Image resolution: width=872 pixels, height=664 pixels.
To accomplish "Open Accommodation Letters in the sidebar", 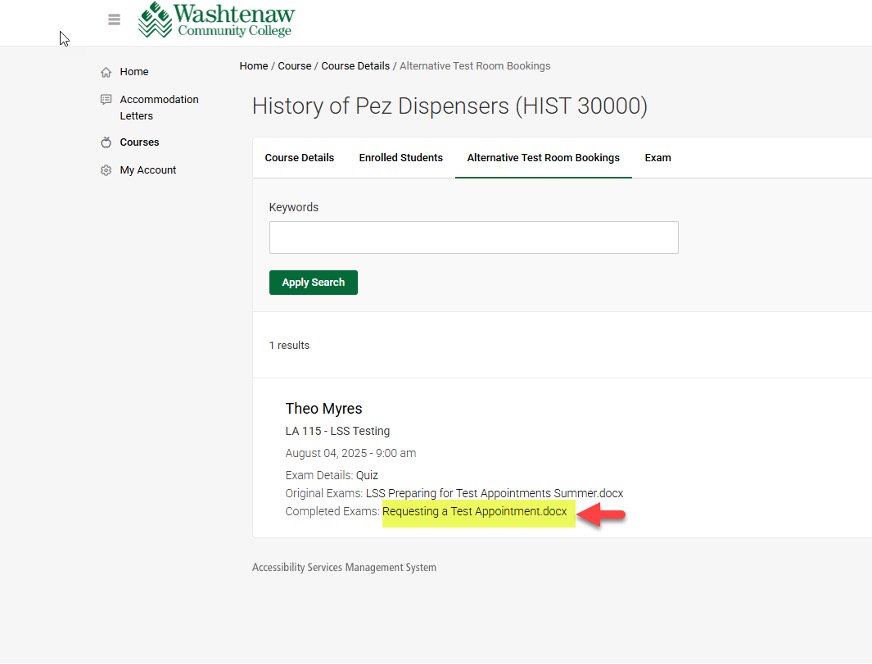I will coord(159,107).
